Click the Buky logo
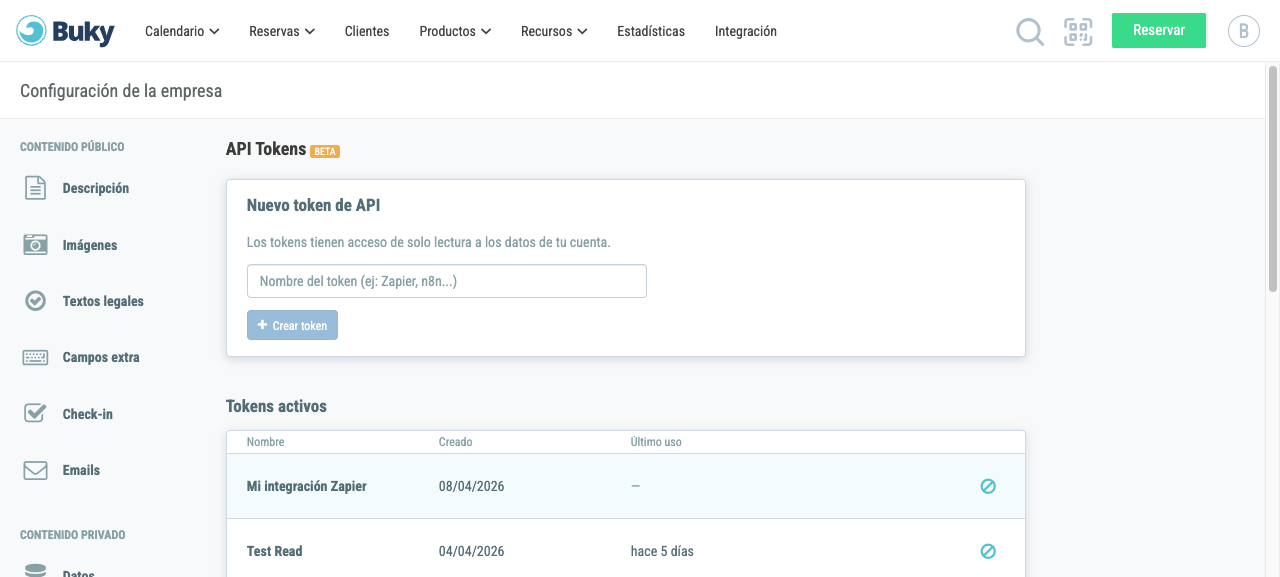The image size is (1280, 577). click(x=66, y=31)
